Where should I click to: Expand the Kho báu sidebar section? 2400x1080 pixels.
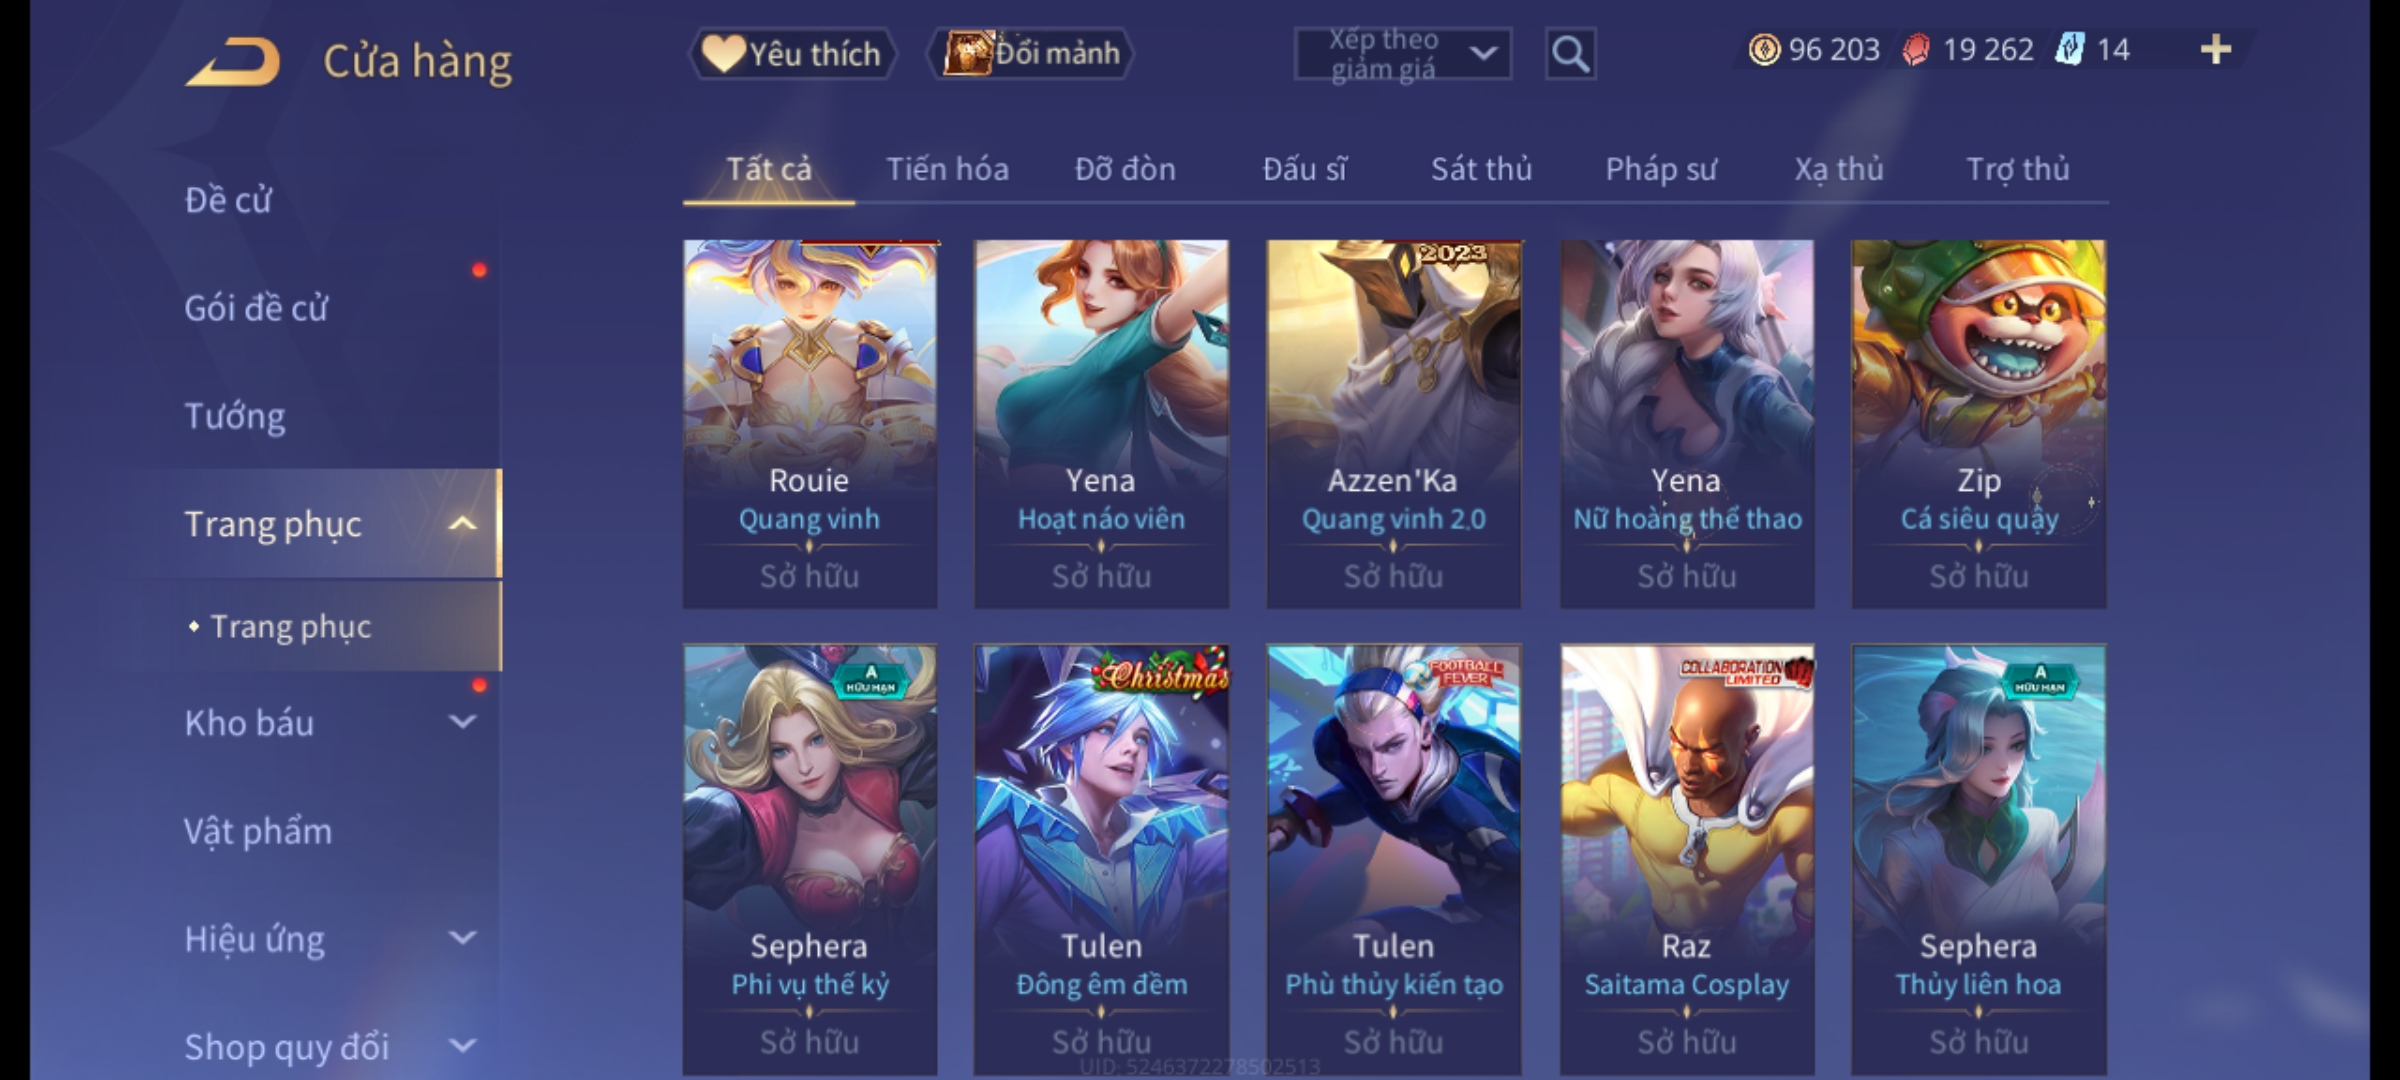(x=462, y=721)
